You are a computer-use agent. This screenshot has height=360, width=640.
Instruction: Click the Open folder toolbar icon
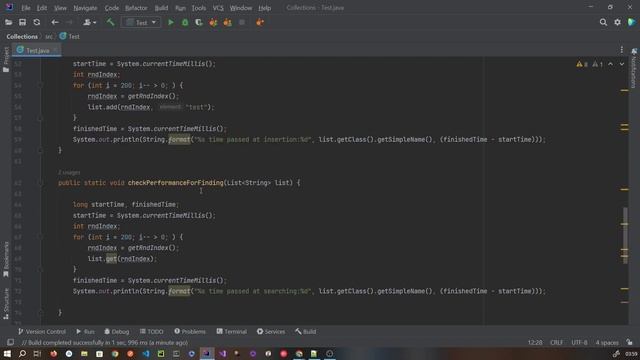[x=8, y=22]
